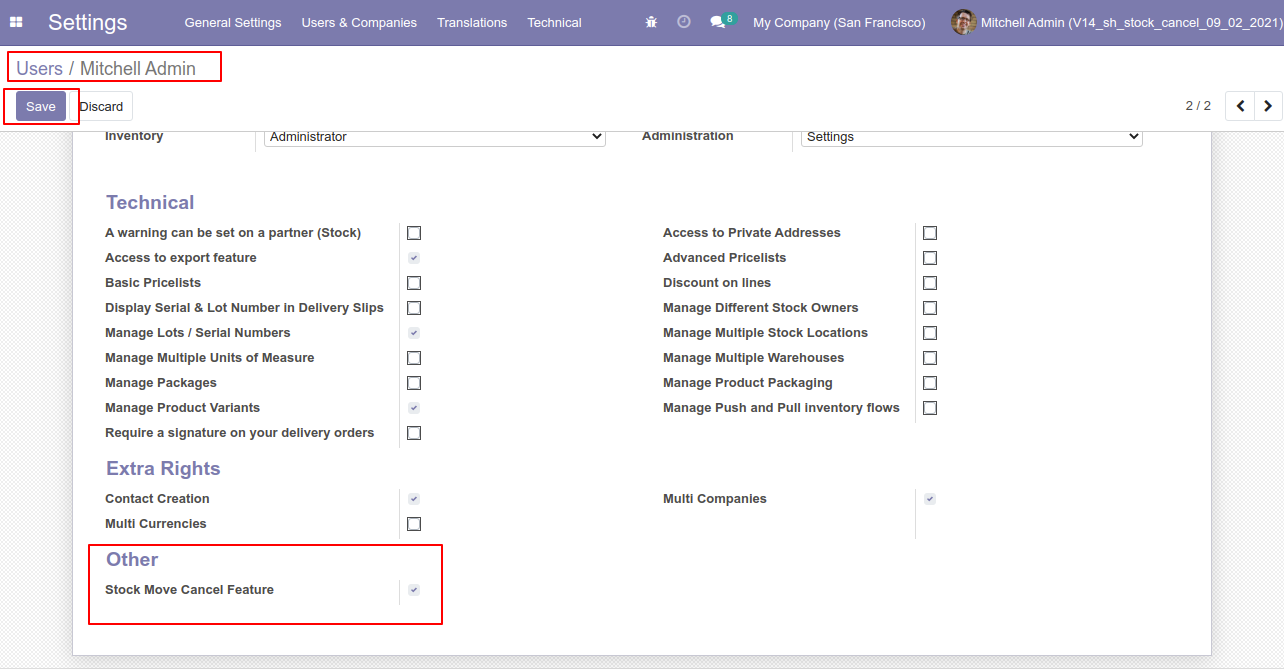Open Technical menu in navbar
Screen dimensions: 1284x669
click(554, 22)
